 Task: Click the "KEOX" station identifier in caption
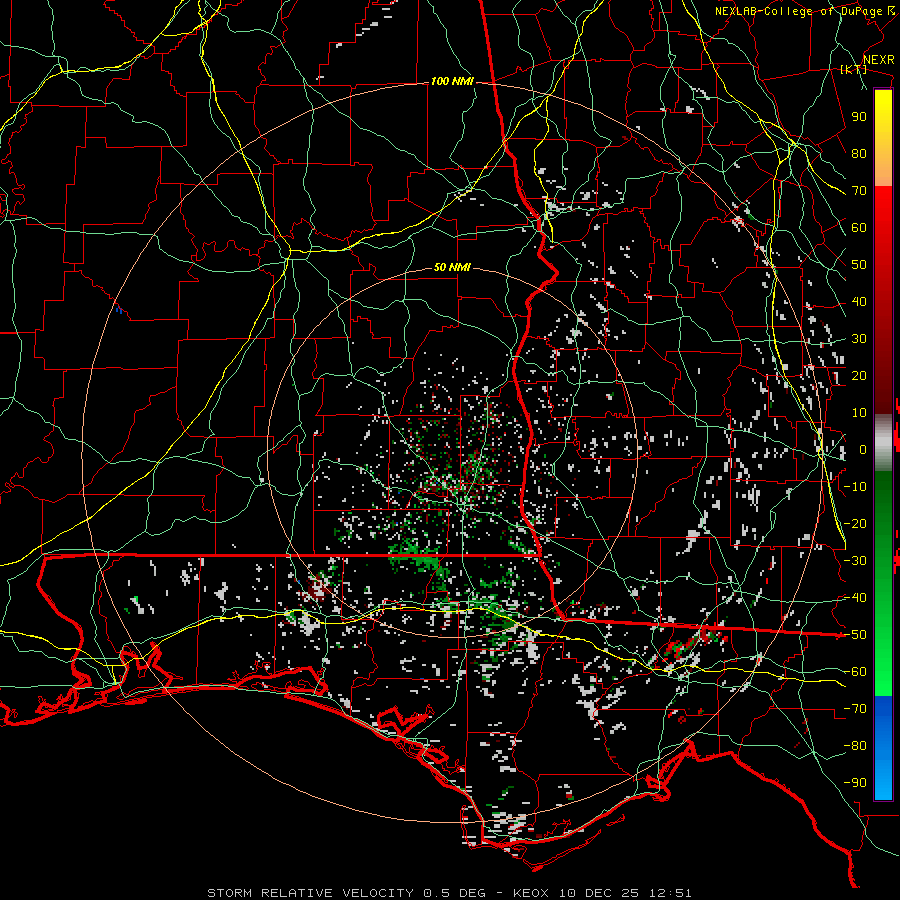(x=531, y=893)
